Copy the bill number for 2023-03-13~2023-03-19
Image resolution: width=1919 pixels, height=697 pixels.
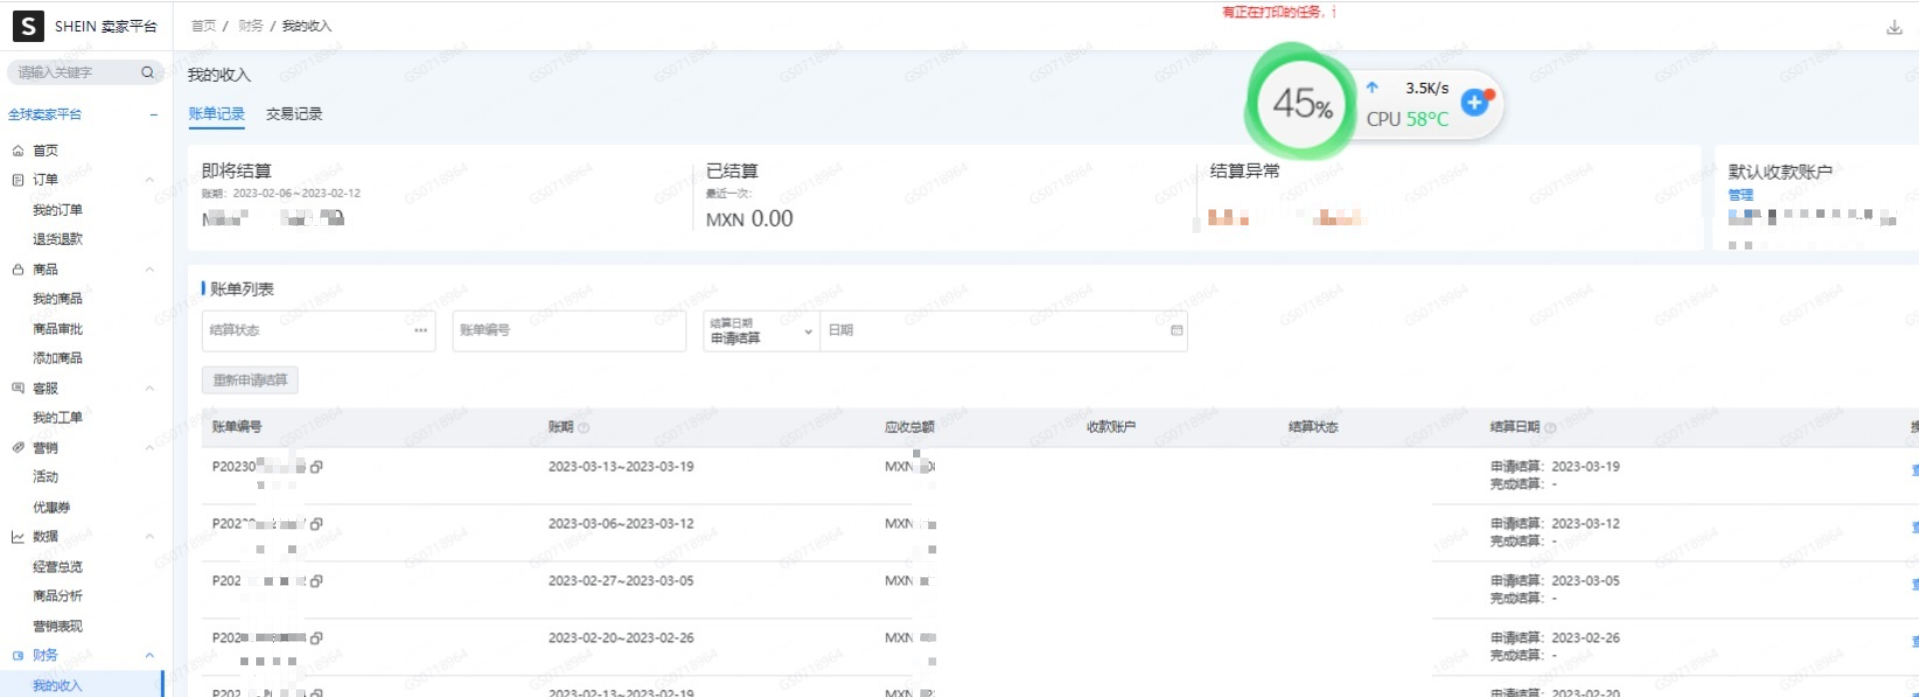[317, 467]
